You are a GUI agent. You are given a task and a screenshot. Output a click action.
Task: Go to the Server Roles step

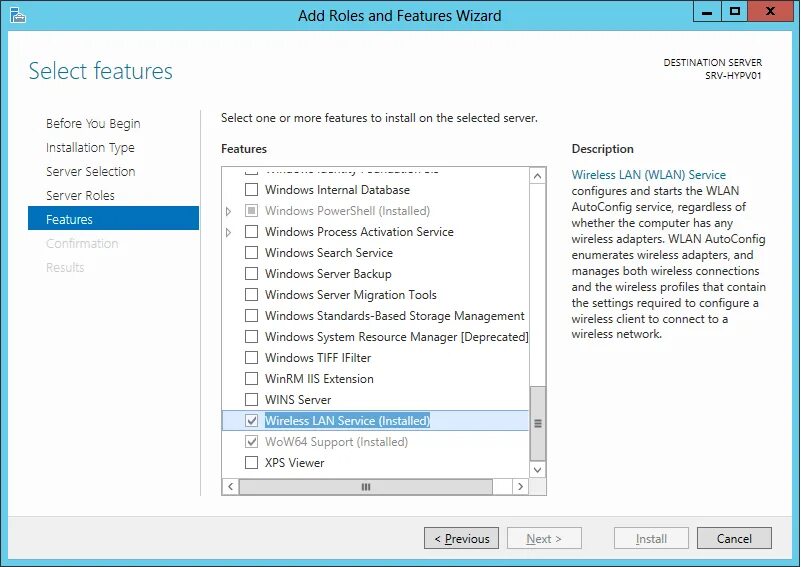pyautogui.click(x=80, y=195)
